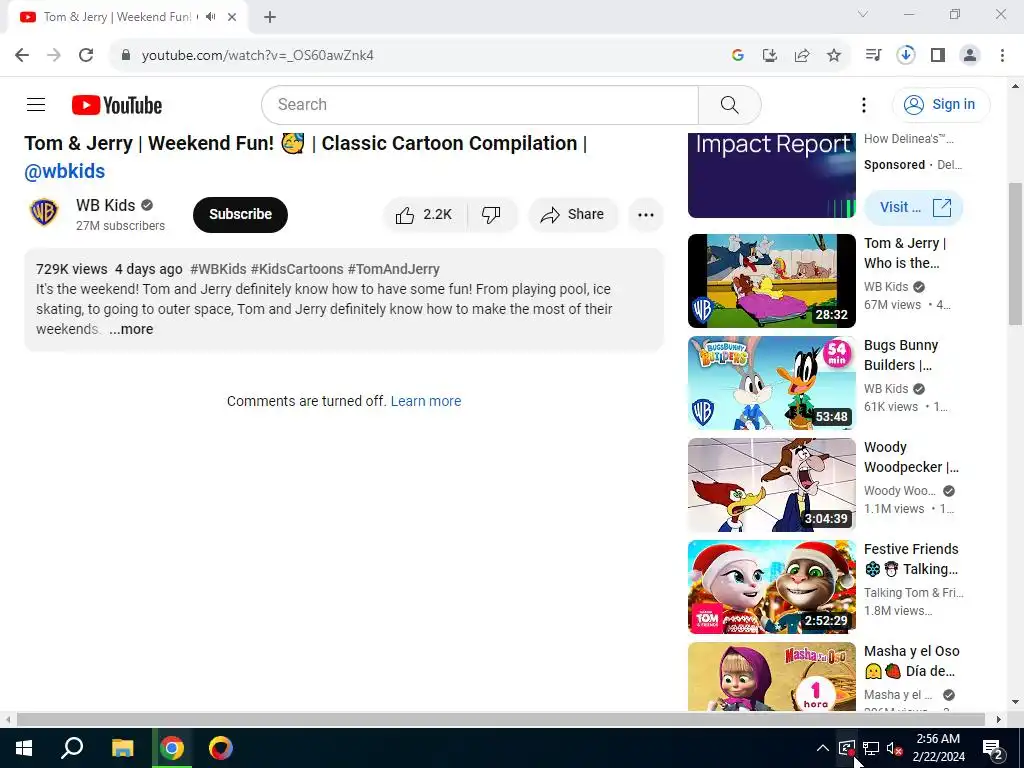Open the Chrome profile avatar
This screenshot has width=1024, height=768.
click(970, 55)
